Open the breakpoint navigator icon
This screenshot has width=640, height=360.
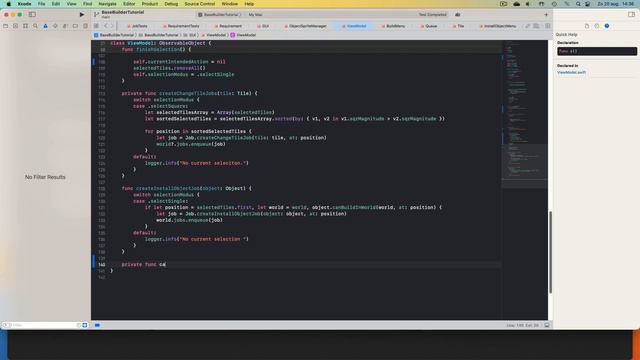75,26
